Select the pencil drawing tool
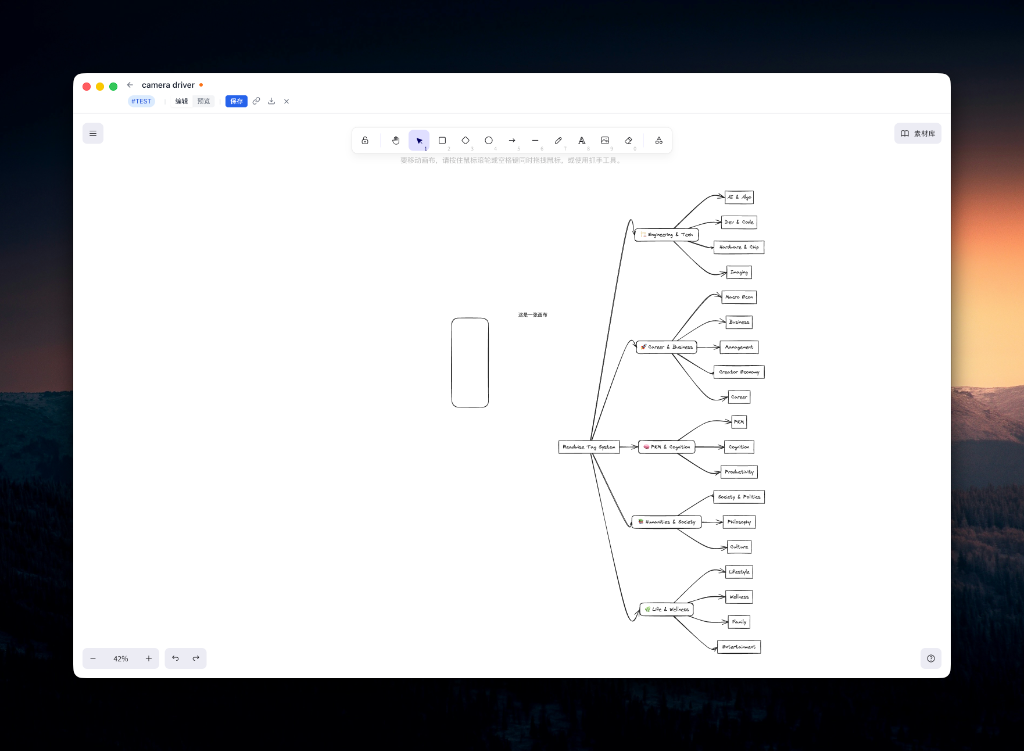1024x751 pixels. [x=558, y=140]
